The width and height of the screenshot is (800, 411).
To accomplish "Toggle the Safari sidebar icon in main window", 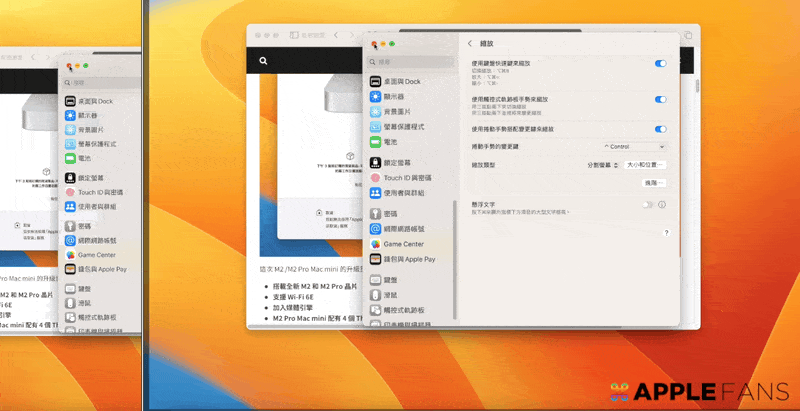I will tap(294, 35).
